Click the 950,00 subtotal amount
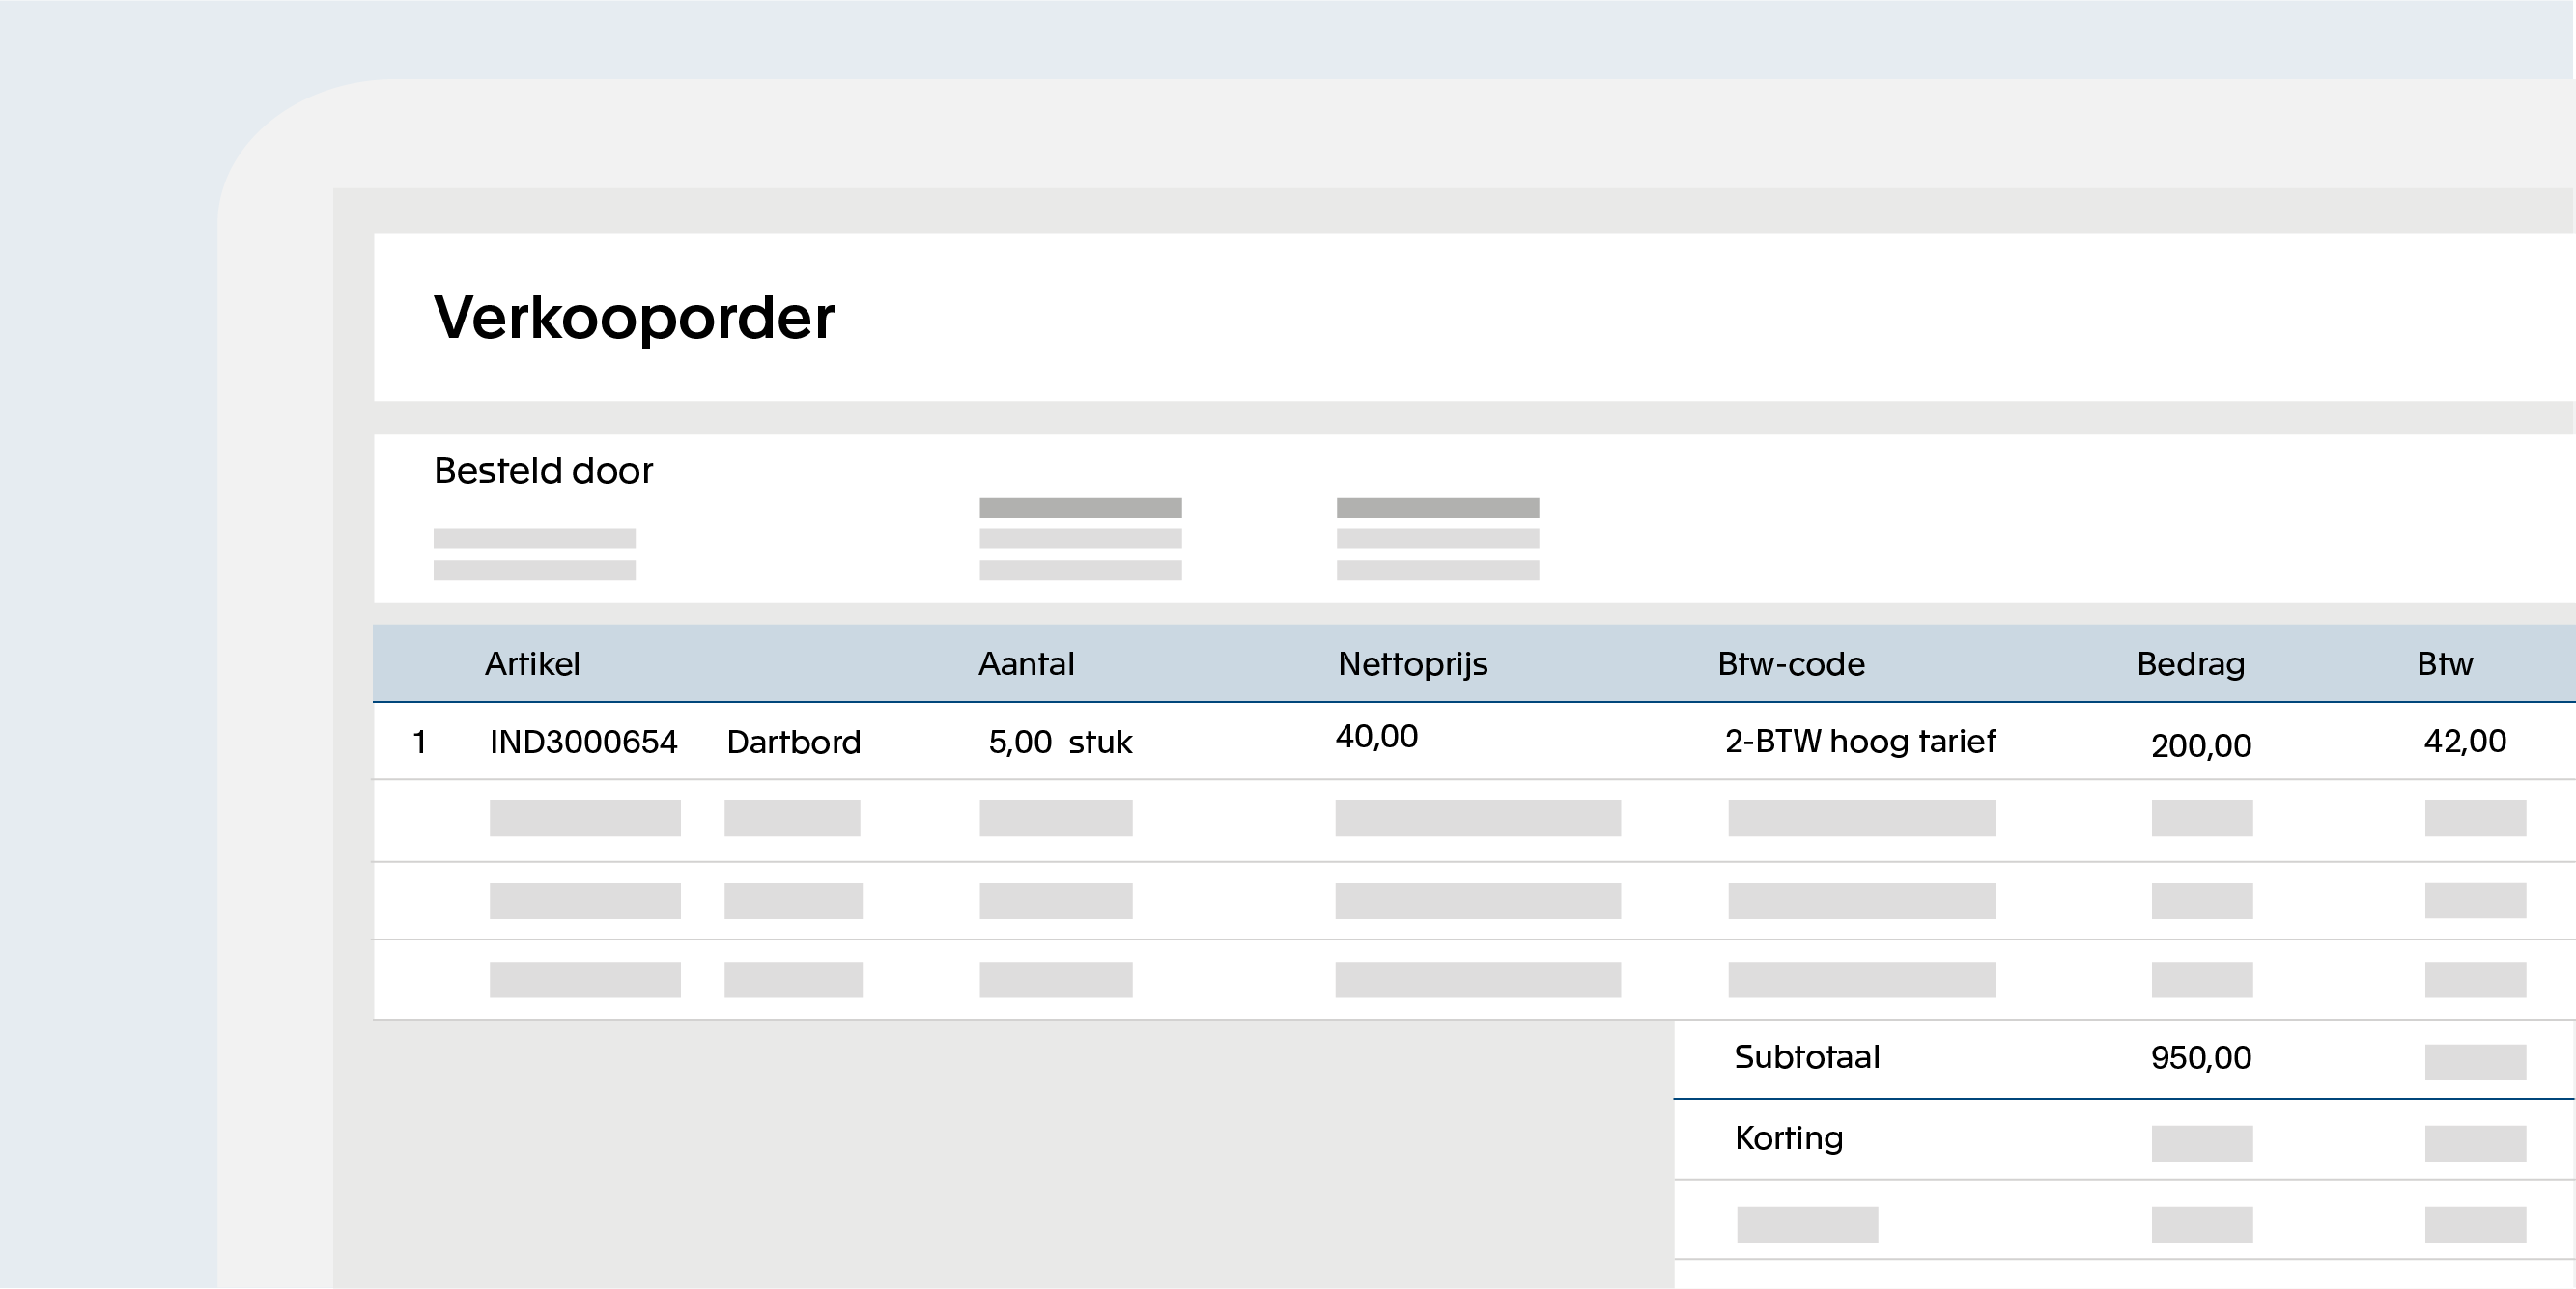Image resolution: width=2576 pixels, height=1289 pixels. pyautogui.click(x=2200, y=1058)
